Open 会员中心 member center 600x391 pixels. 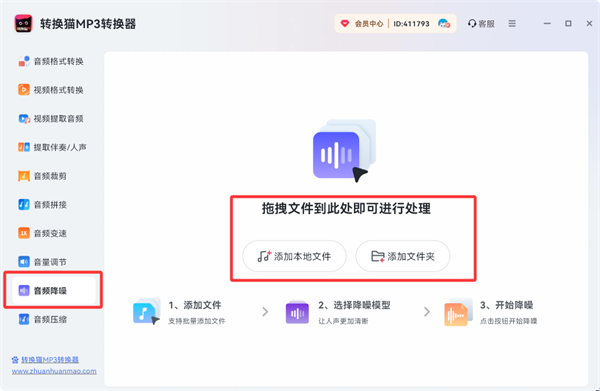pos(369,24)
